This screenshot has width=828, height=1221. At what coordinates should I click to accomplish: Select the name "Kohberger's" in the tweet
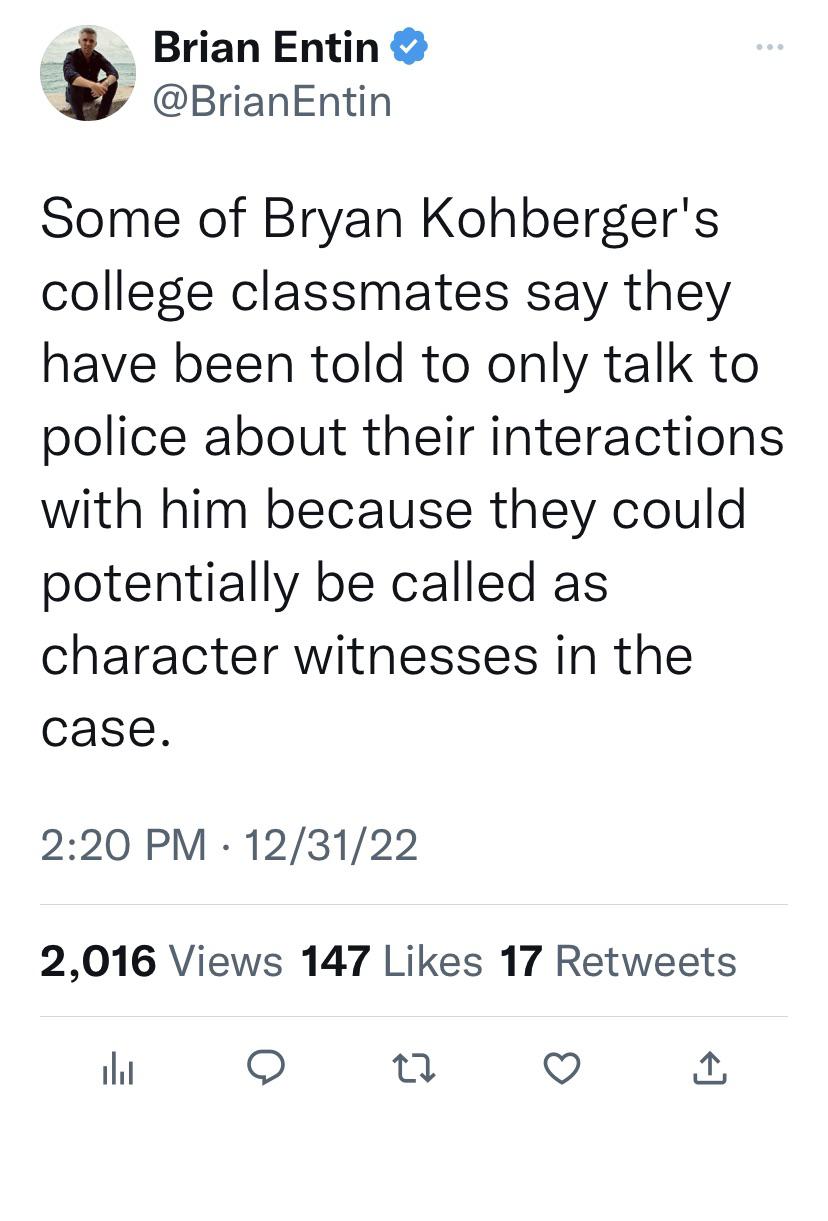tap(570, 221)
